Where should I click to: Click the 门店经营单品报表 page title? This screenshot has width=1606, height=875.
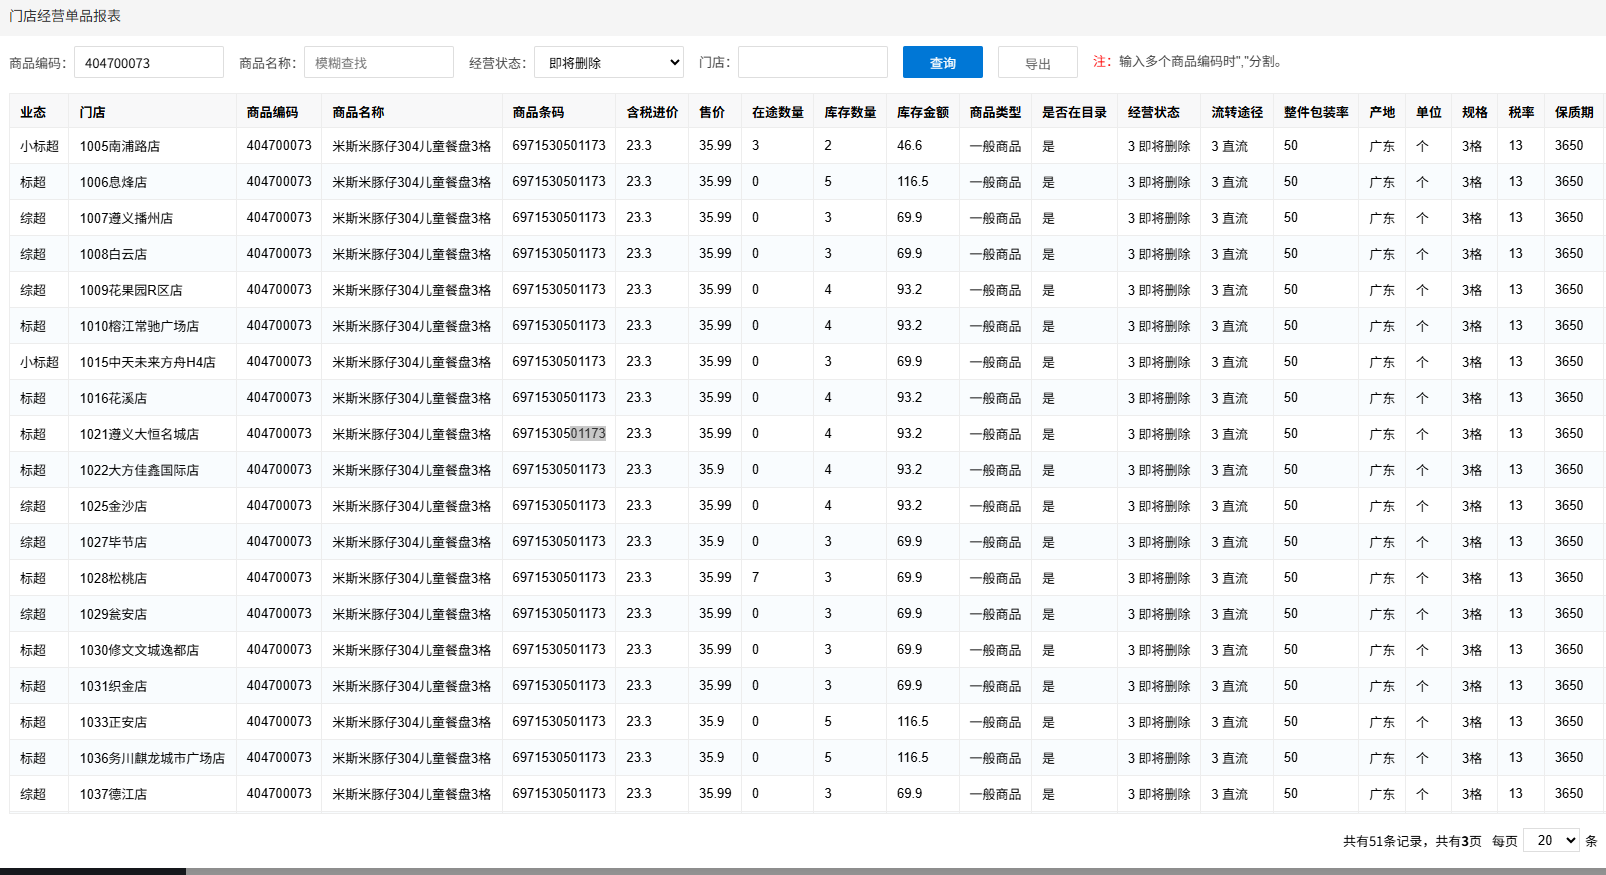point(65,16)
